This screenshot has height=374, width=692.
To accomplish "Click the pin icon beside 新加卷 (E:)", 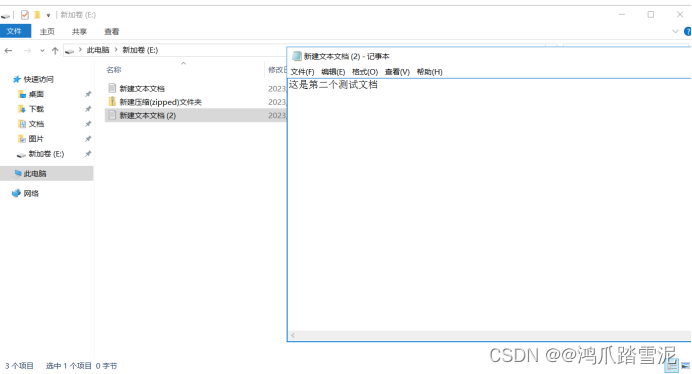I will coord(88,154).
